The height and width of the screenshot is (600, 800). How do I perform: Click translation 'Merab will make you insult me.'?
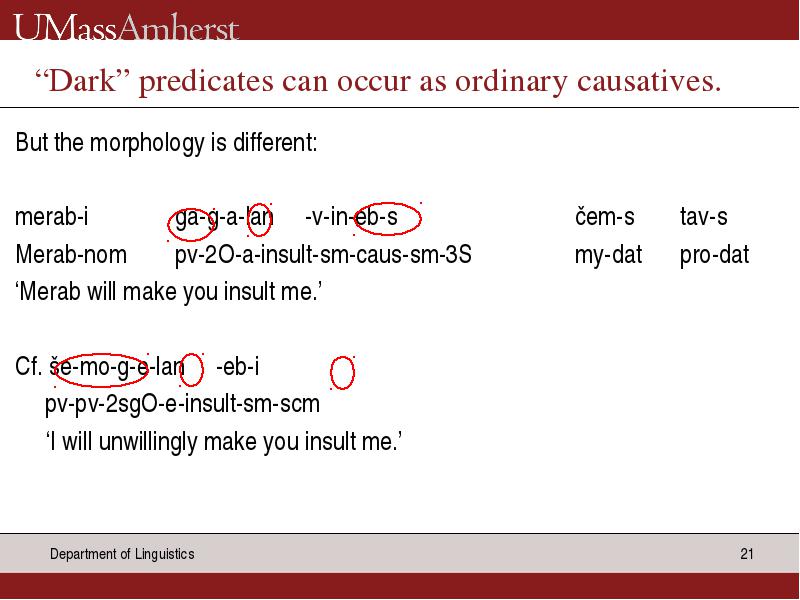click(169, 292)
